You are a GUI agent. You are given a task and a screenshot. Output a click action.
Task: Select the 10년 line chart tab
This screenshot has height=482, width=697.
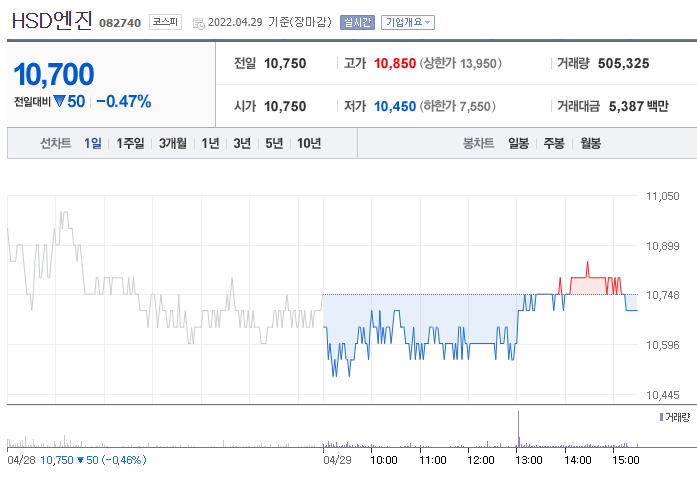coord(308,143)
